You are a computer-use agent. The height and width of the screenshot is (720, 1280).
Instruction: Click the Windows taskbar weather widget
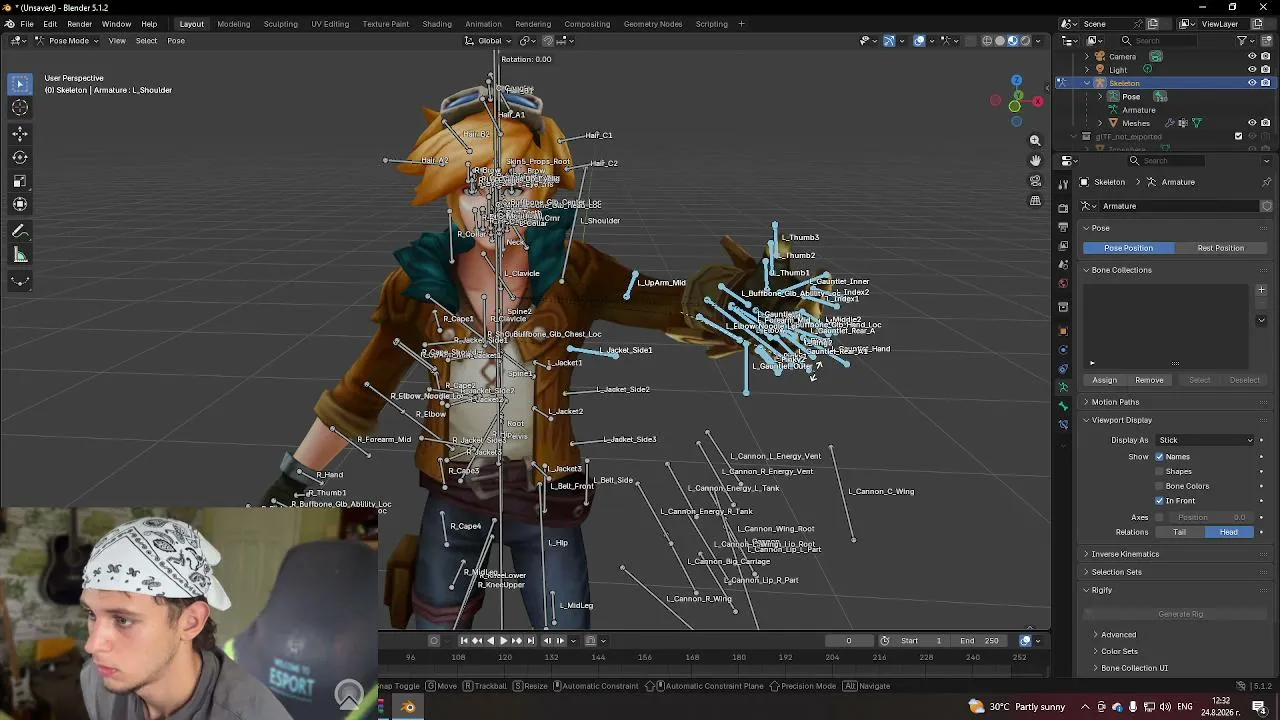pyautogui.click(x=1016, y=707)
